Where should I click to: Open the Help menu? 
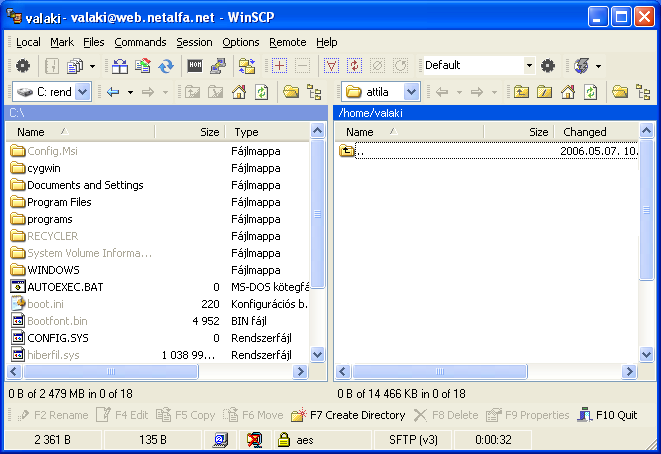click(327, 42)
